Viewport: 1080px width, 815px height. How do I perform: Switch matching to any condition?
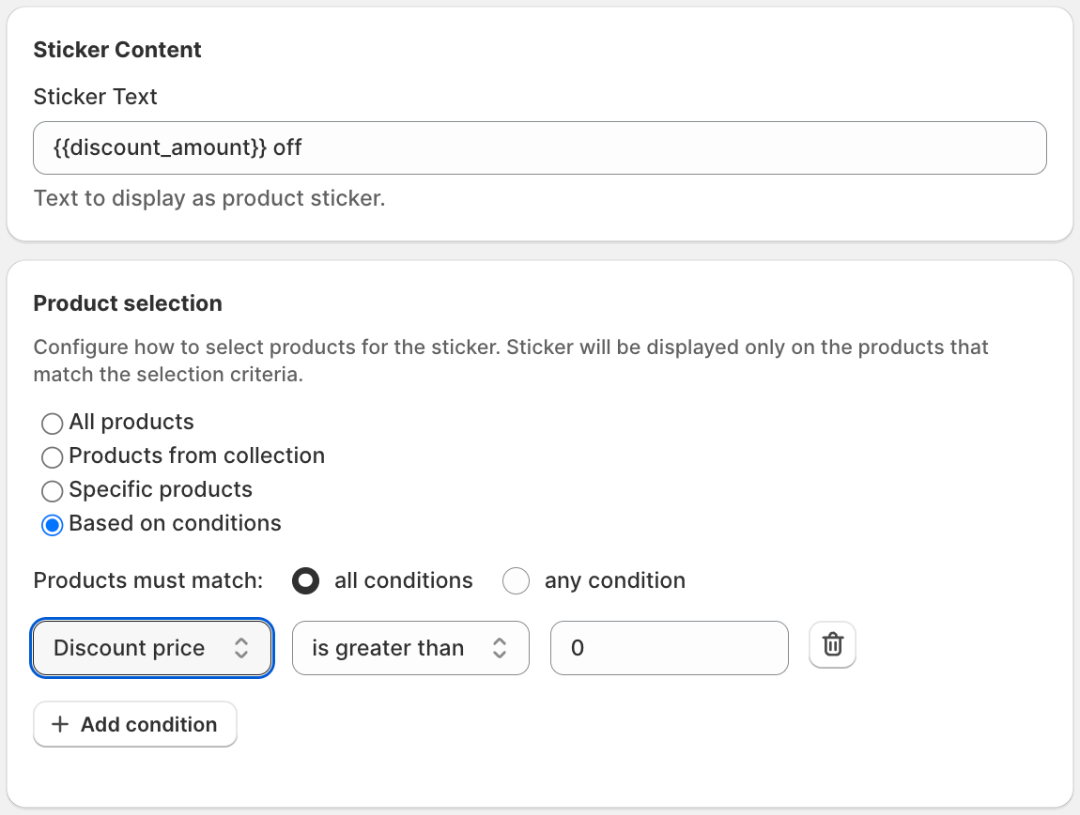516,581
